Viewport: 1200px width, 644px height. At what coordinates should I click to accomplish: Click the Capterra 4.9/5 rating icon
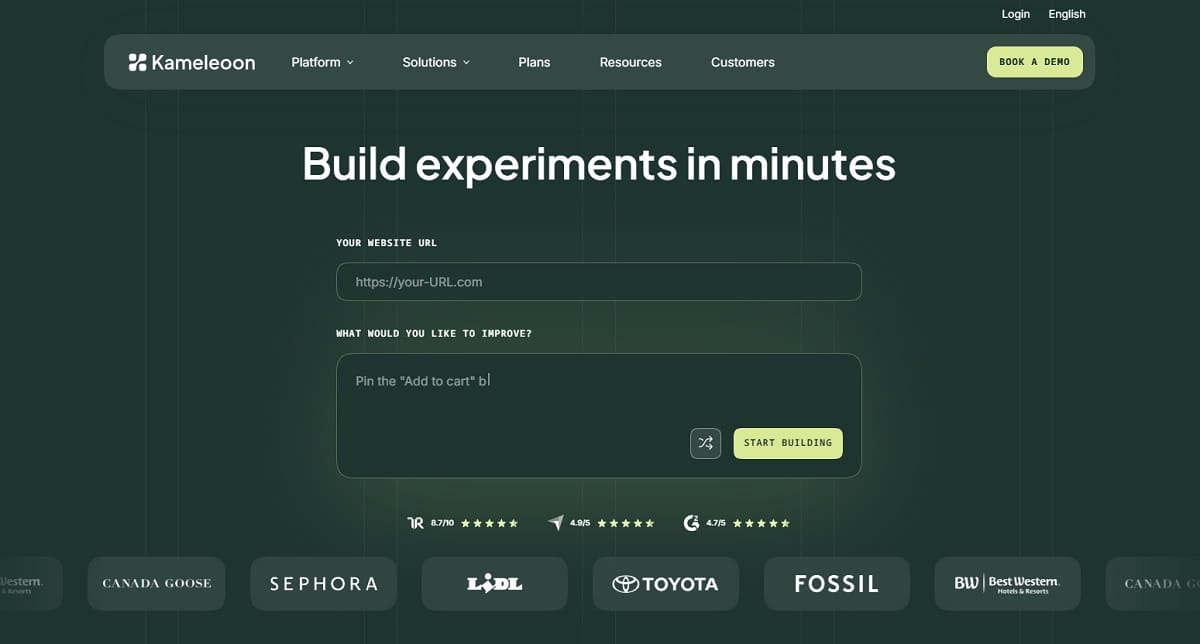556,523
